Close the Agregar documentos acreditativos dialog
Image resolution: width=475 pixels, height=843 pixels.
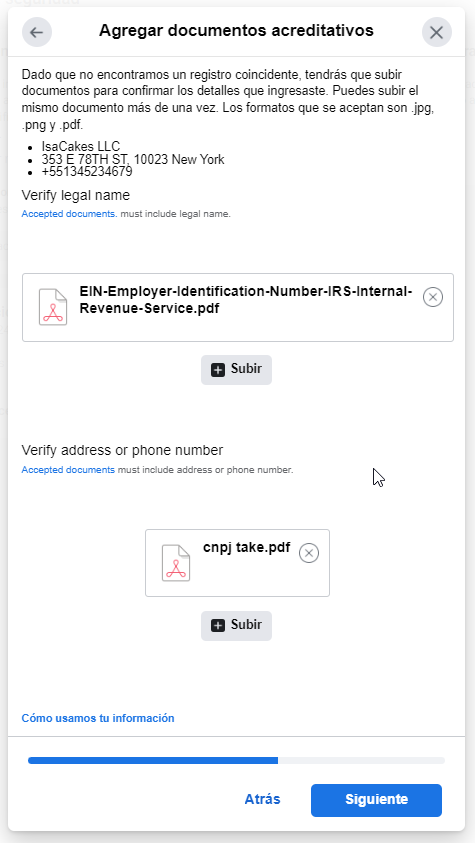pyautogui.click(x=436, y=32)
